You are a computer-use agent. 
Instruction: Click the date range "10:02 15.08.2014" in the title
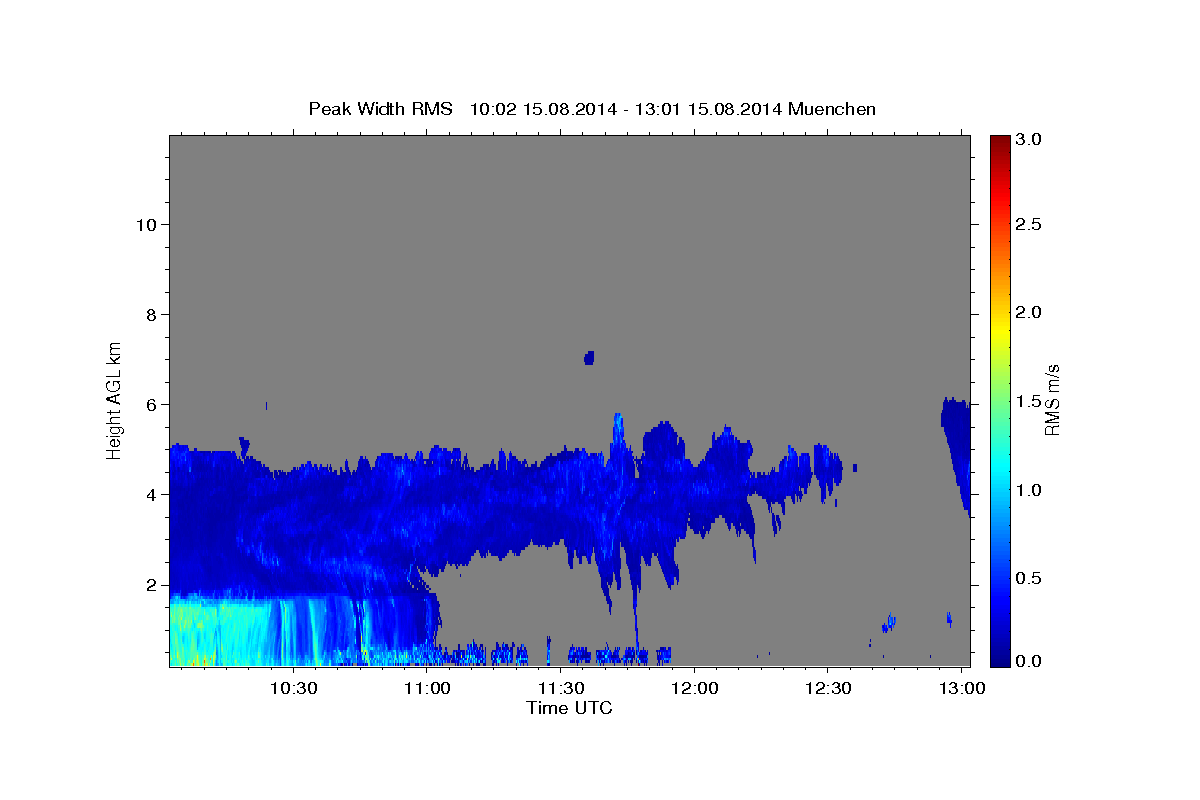(544, 109)
